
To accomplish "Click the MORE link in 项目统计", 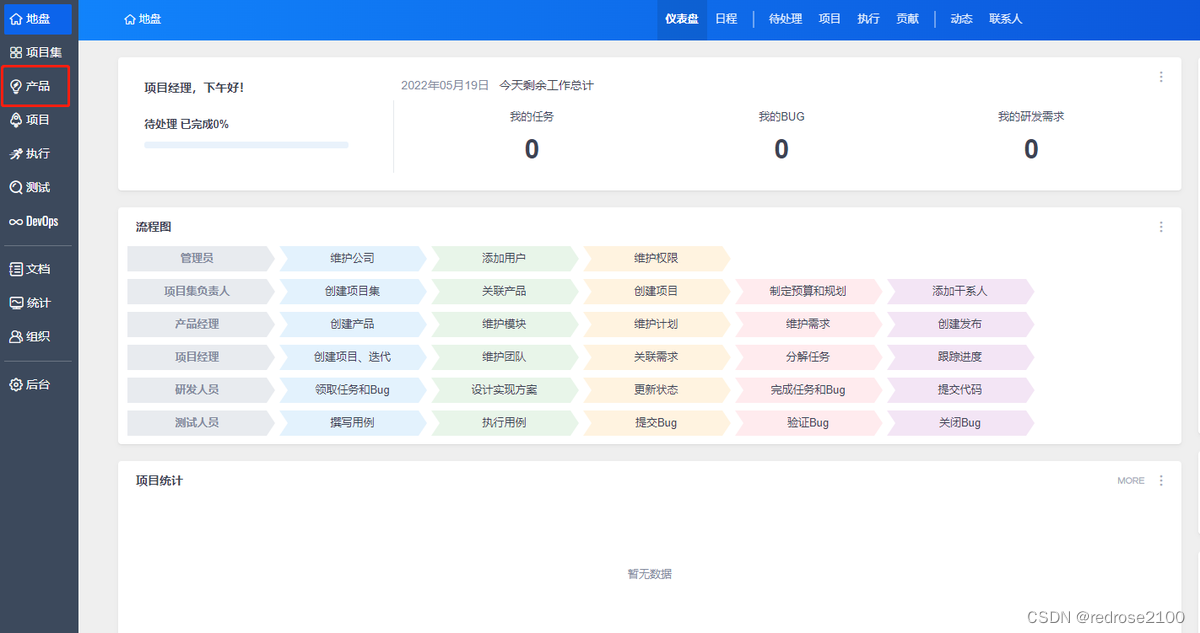I will (x=1131, y=481).
